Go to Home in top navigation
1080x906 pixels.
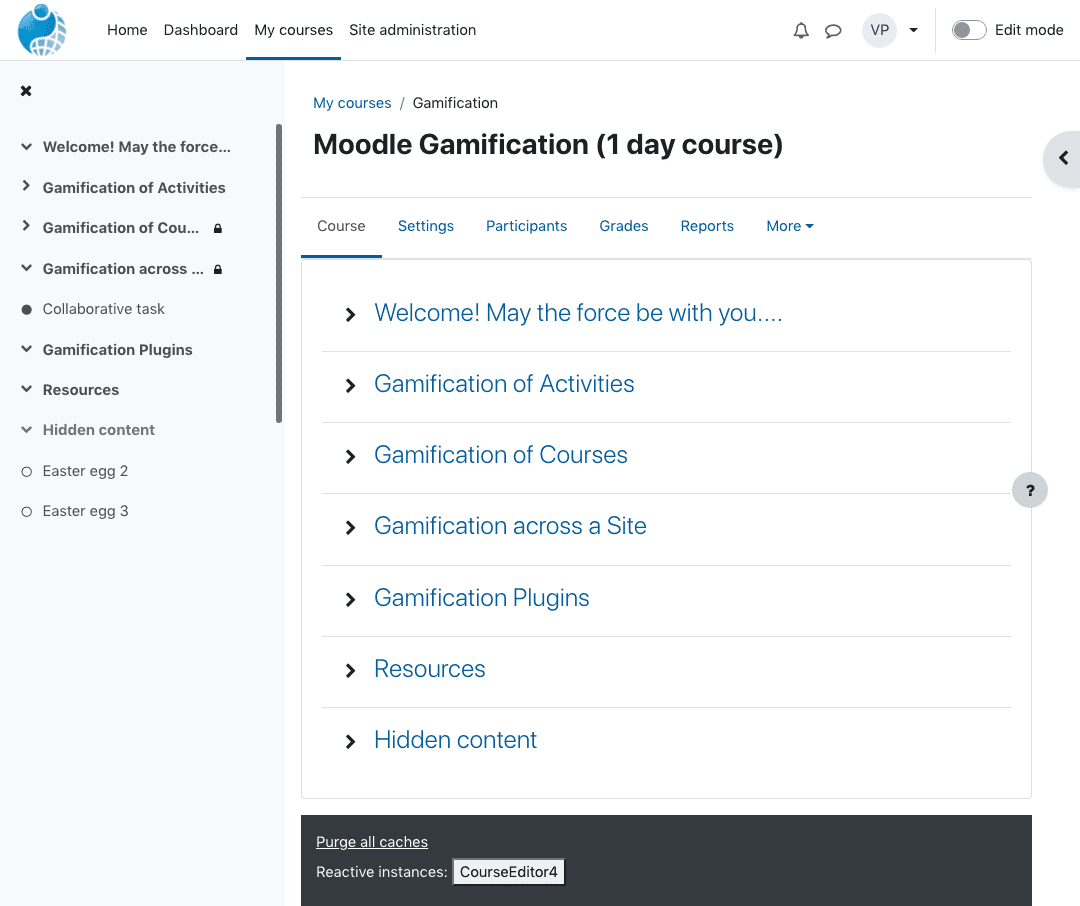[127, 30]
